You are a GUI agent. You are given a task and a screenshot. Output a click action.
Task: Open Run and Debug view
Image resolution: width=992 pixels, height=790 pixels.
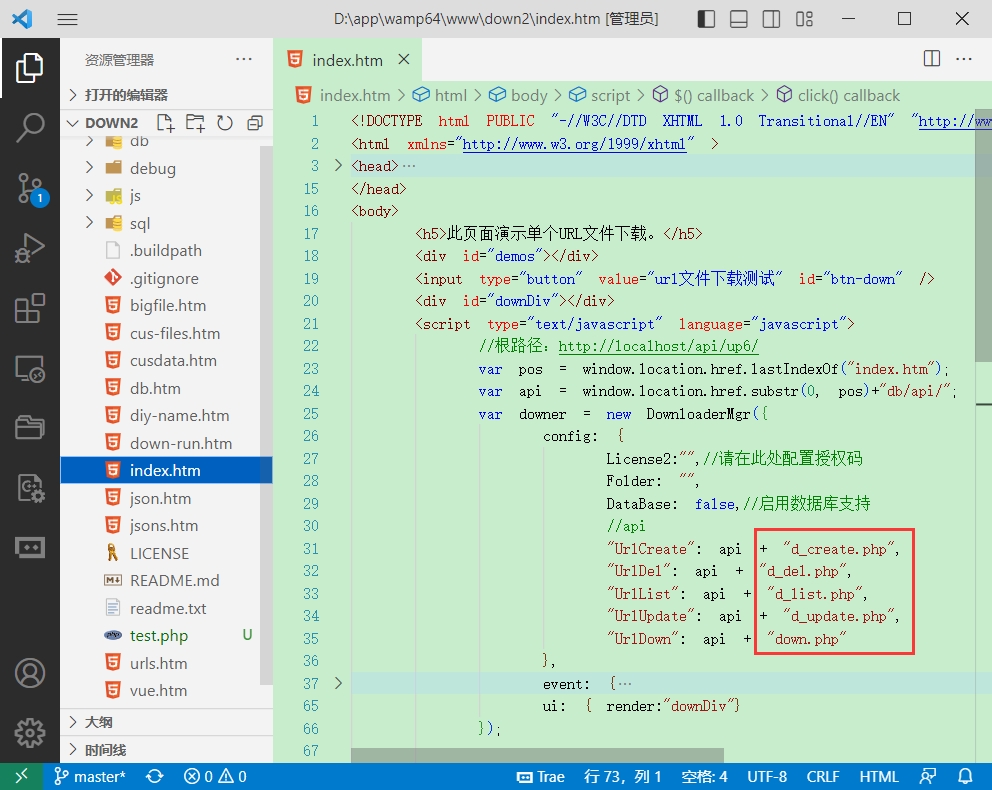point(30,248)
